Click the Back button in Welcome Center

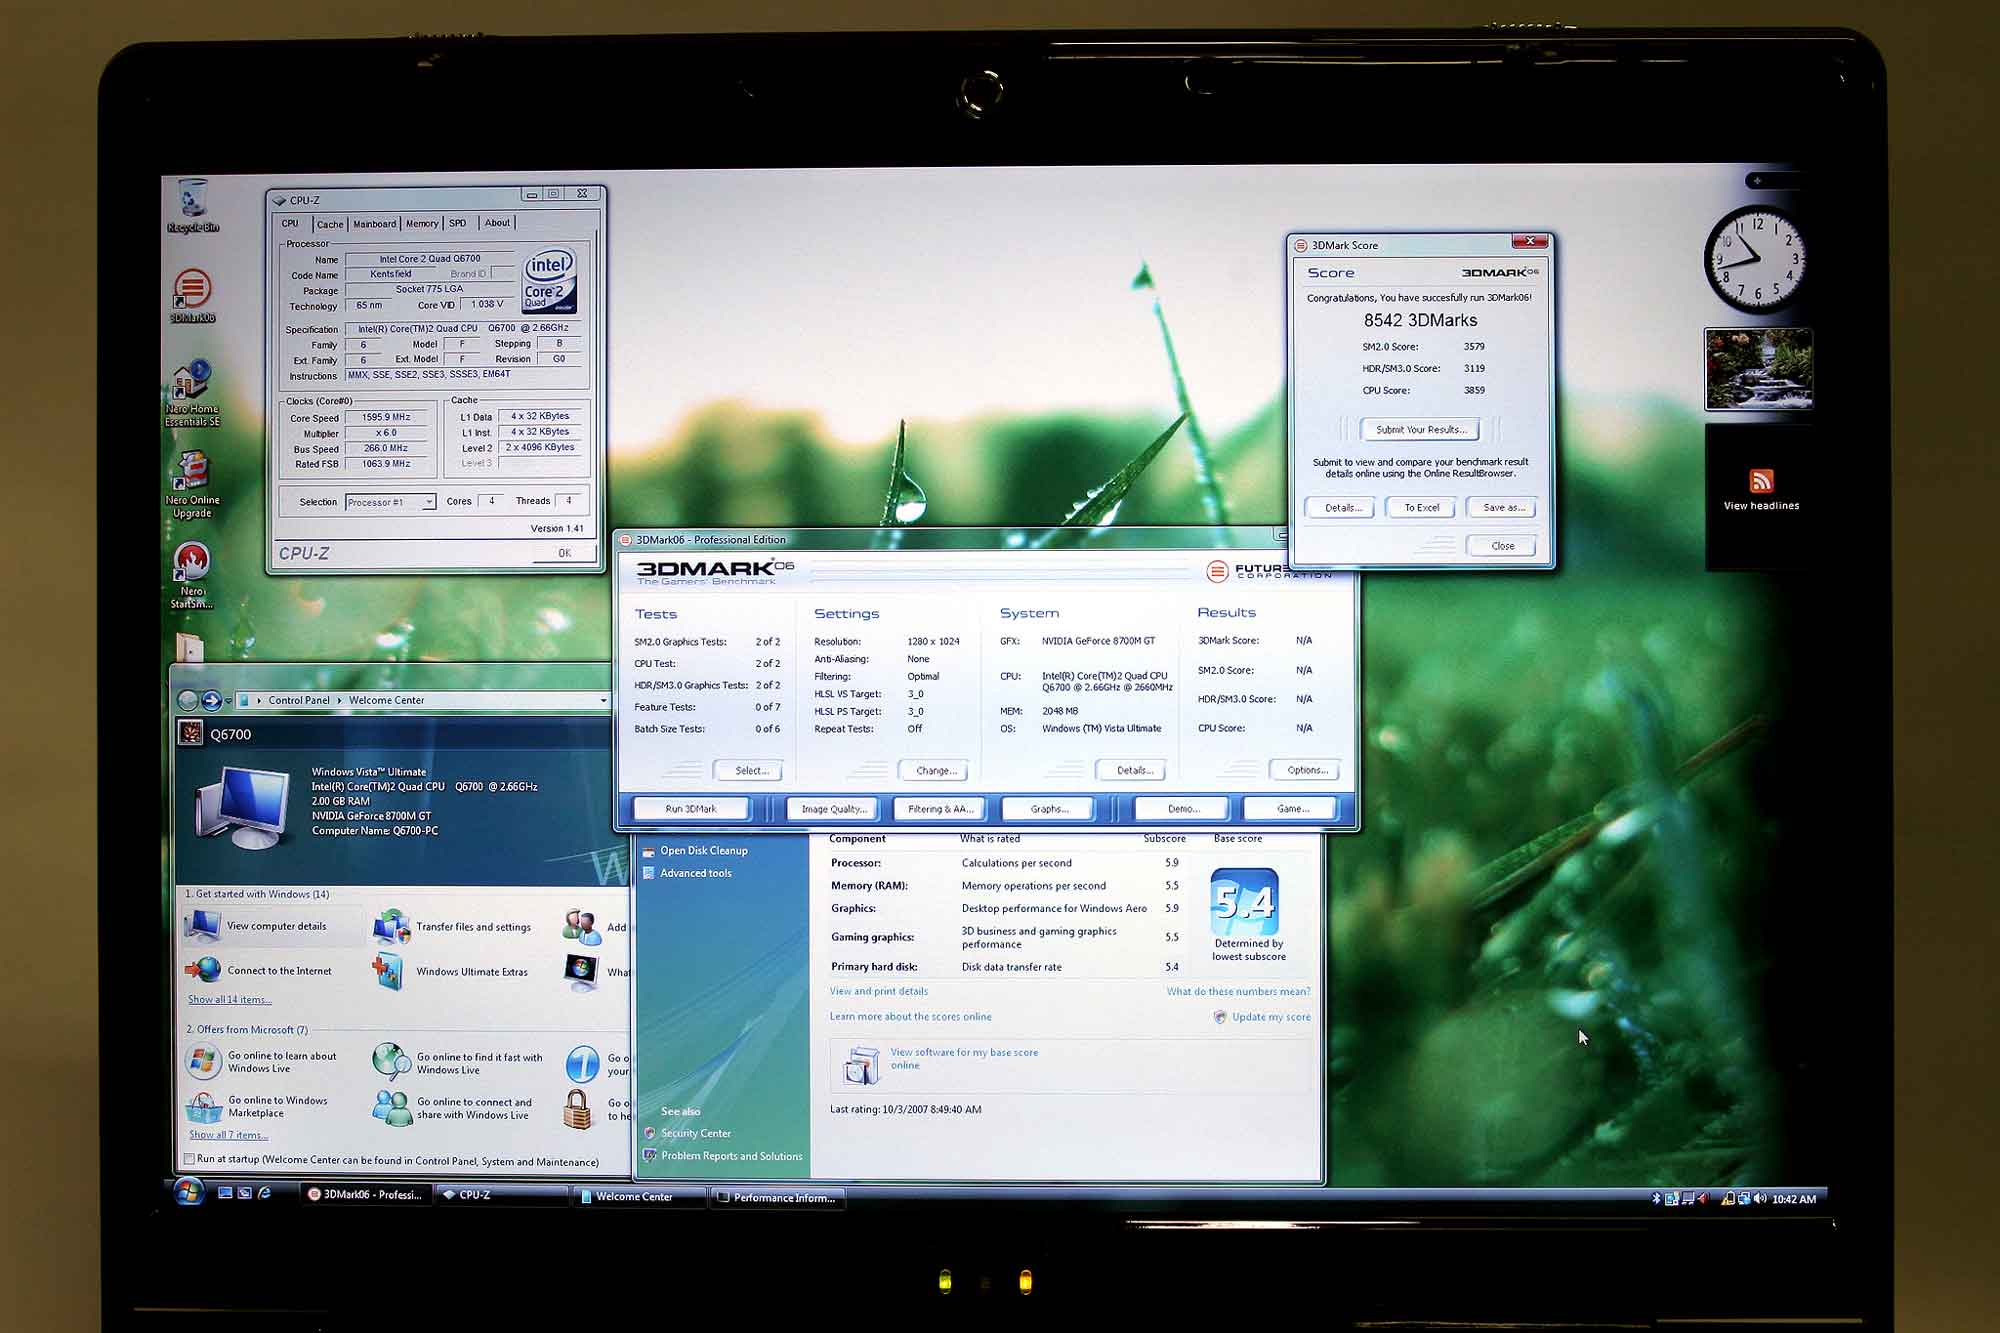[x=188, y=700]
